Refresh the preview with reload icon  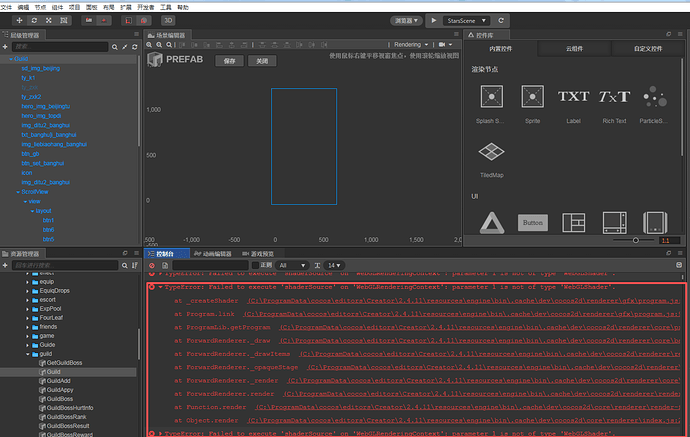tap(501, 21)
